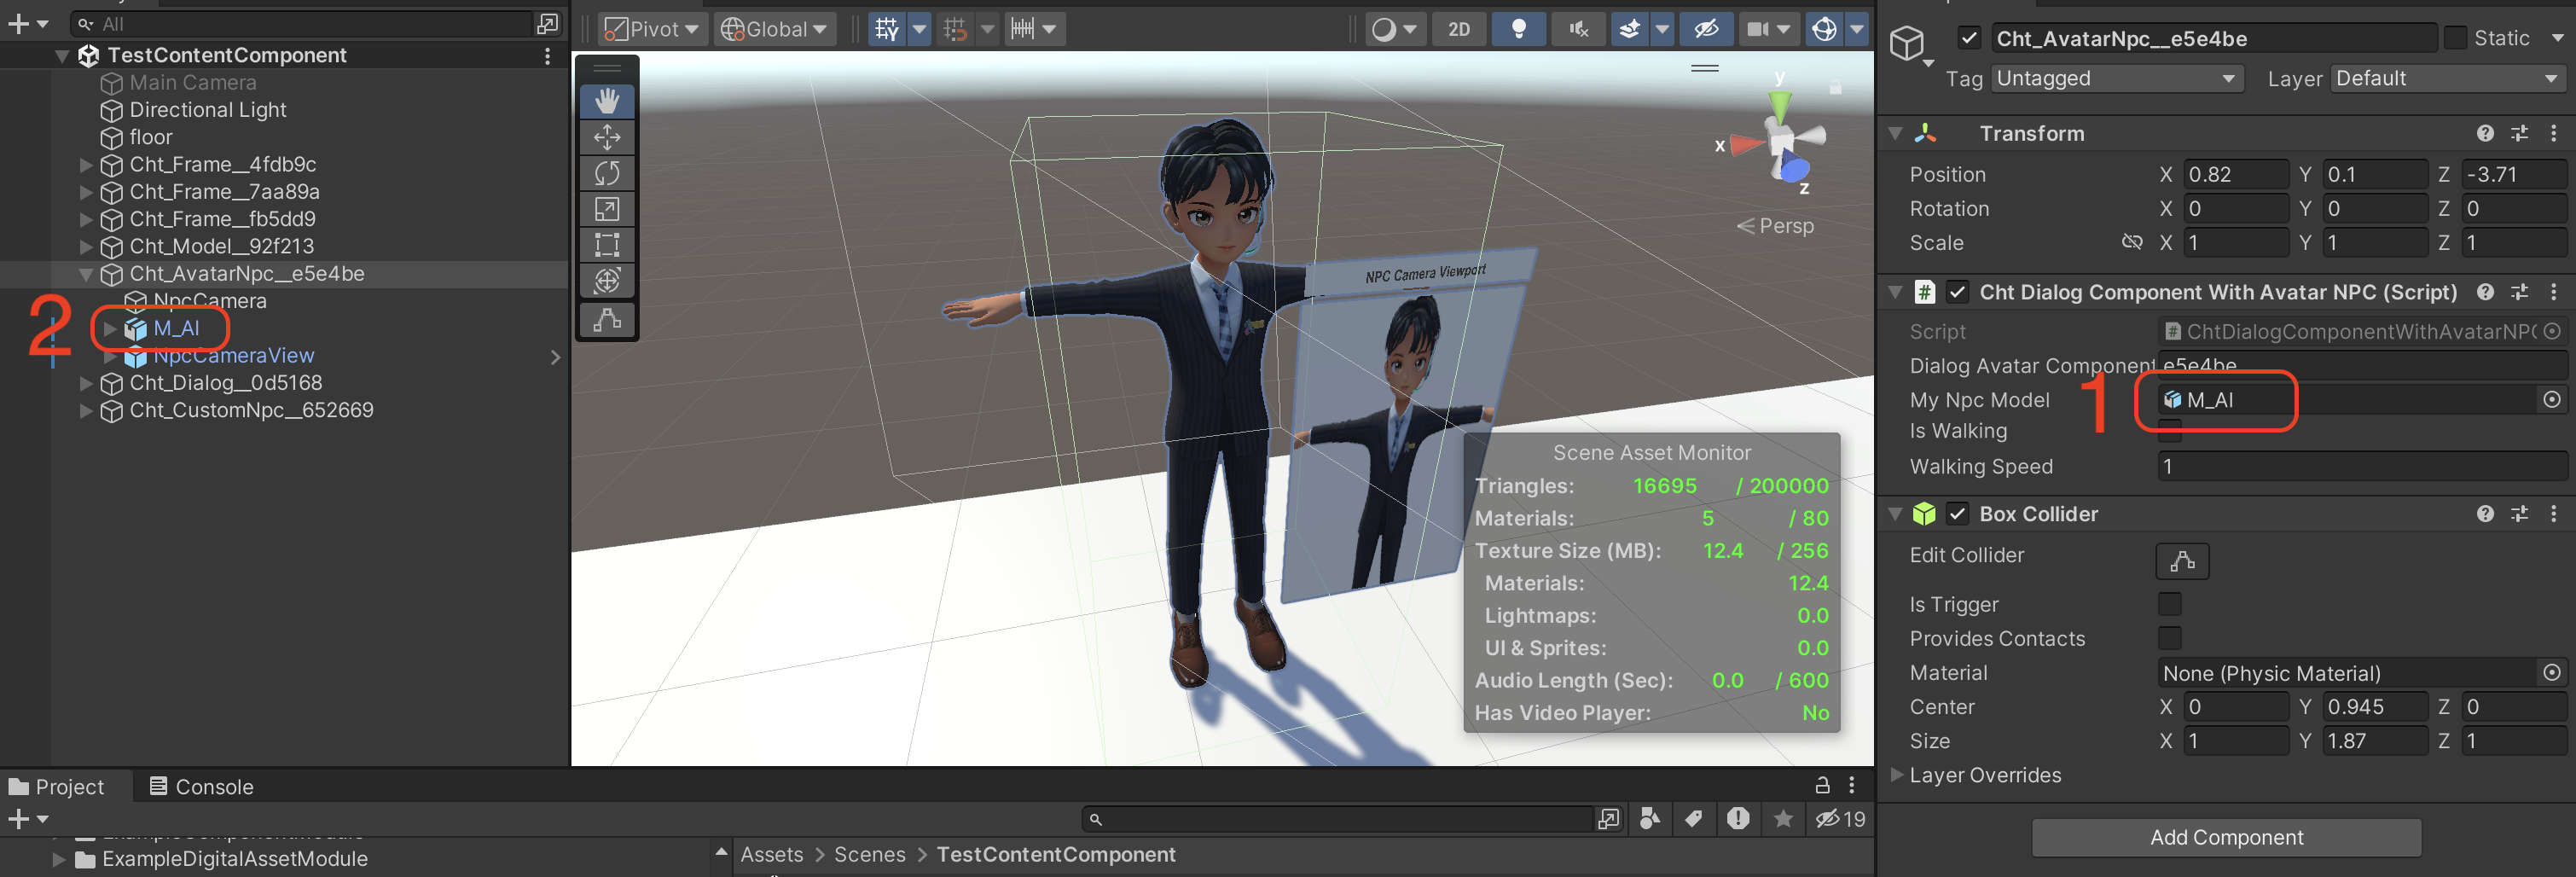The height and width of the screenshot is (877, 2576).
Task: Toggle scene view lighting
Action: coord(1518,29)
